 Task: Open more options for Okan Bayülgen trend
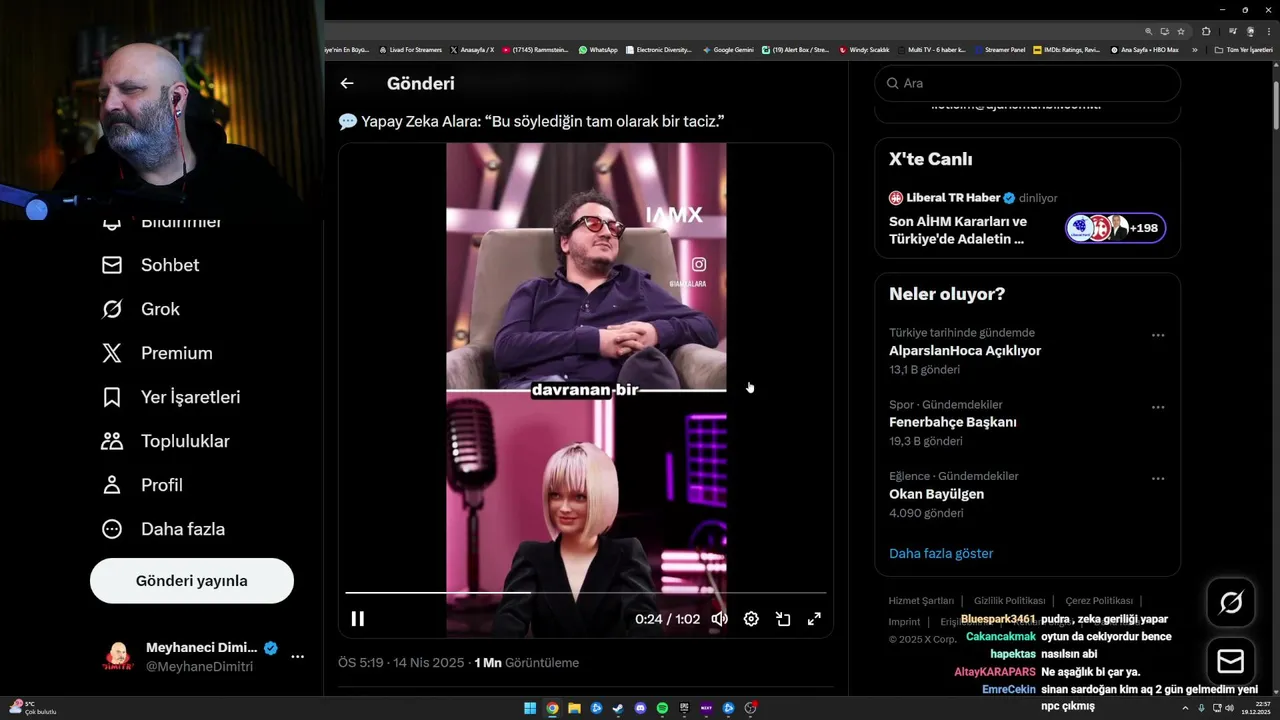1158,479
